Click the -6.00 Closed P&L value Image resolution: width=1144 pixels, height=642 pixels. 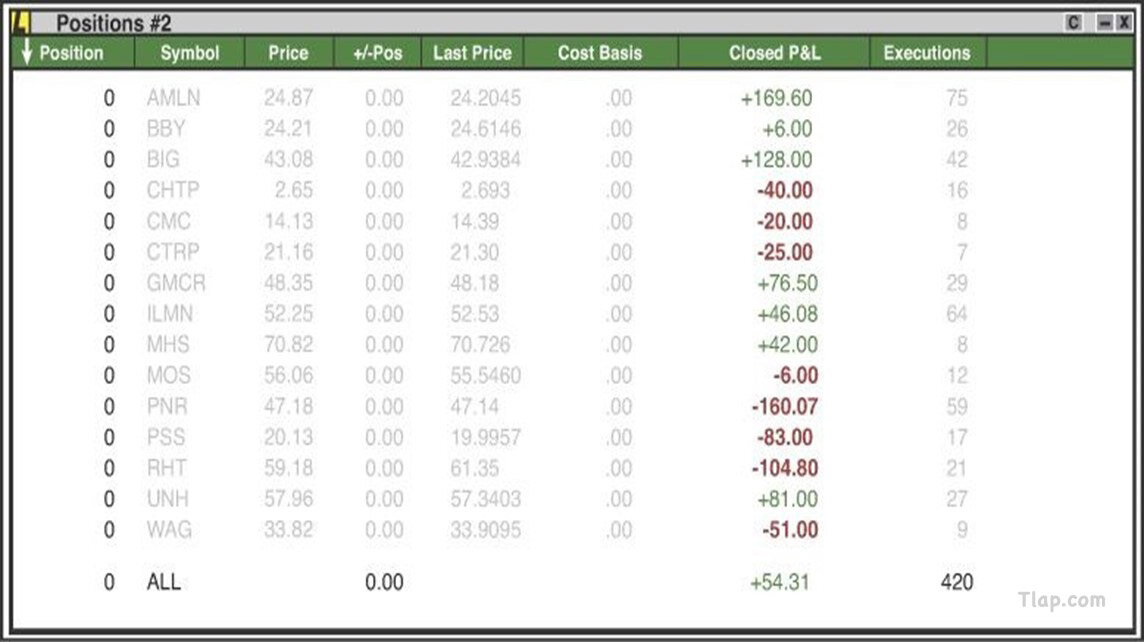pos(796,375)
